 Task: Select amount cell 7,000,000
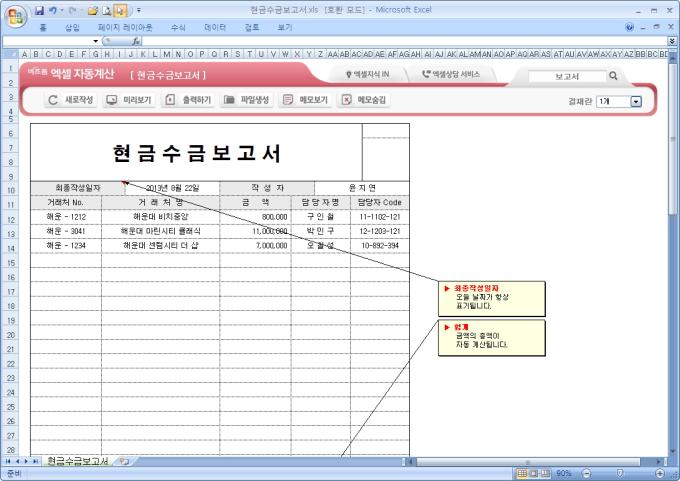(255, 245)
